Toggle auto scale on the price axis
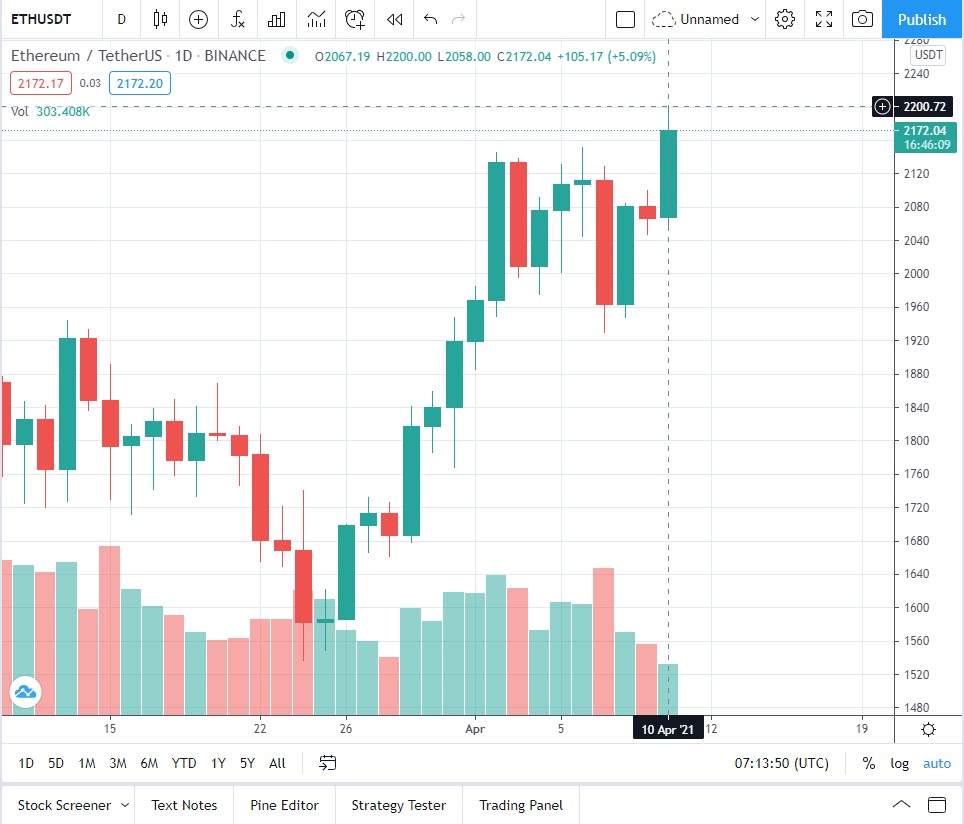Viewport: 964px width, 824px height. [936, 763]
